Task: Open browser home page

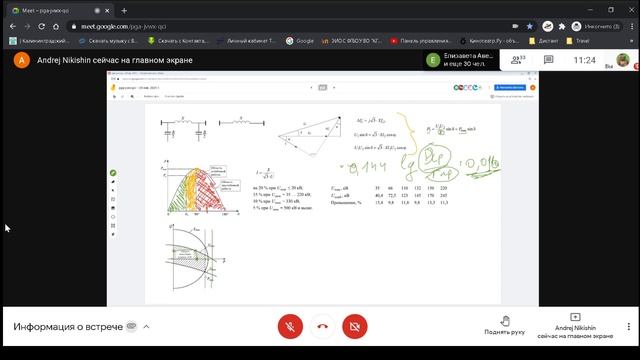Action: tap(56, 27)
